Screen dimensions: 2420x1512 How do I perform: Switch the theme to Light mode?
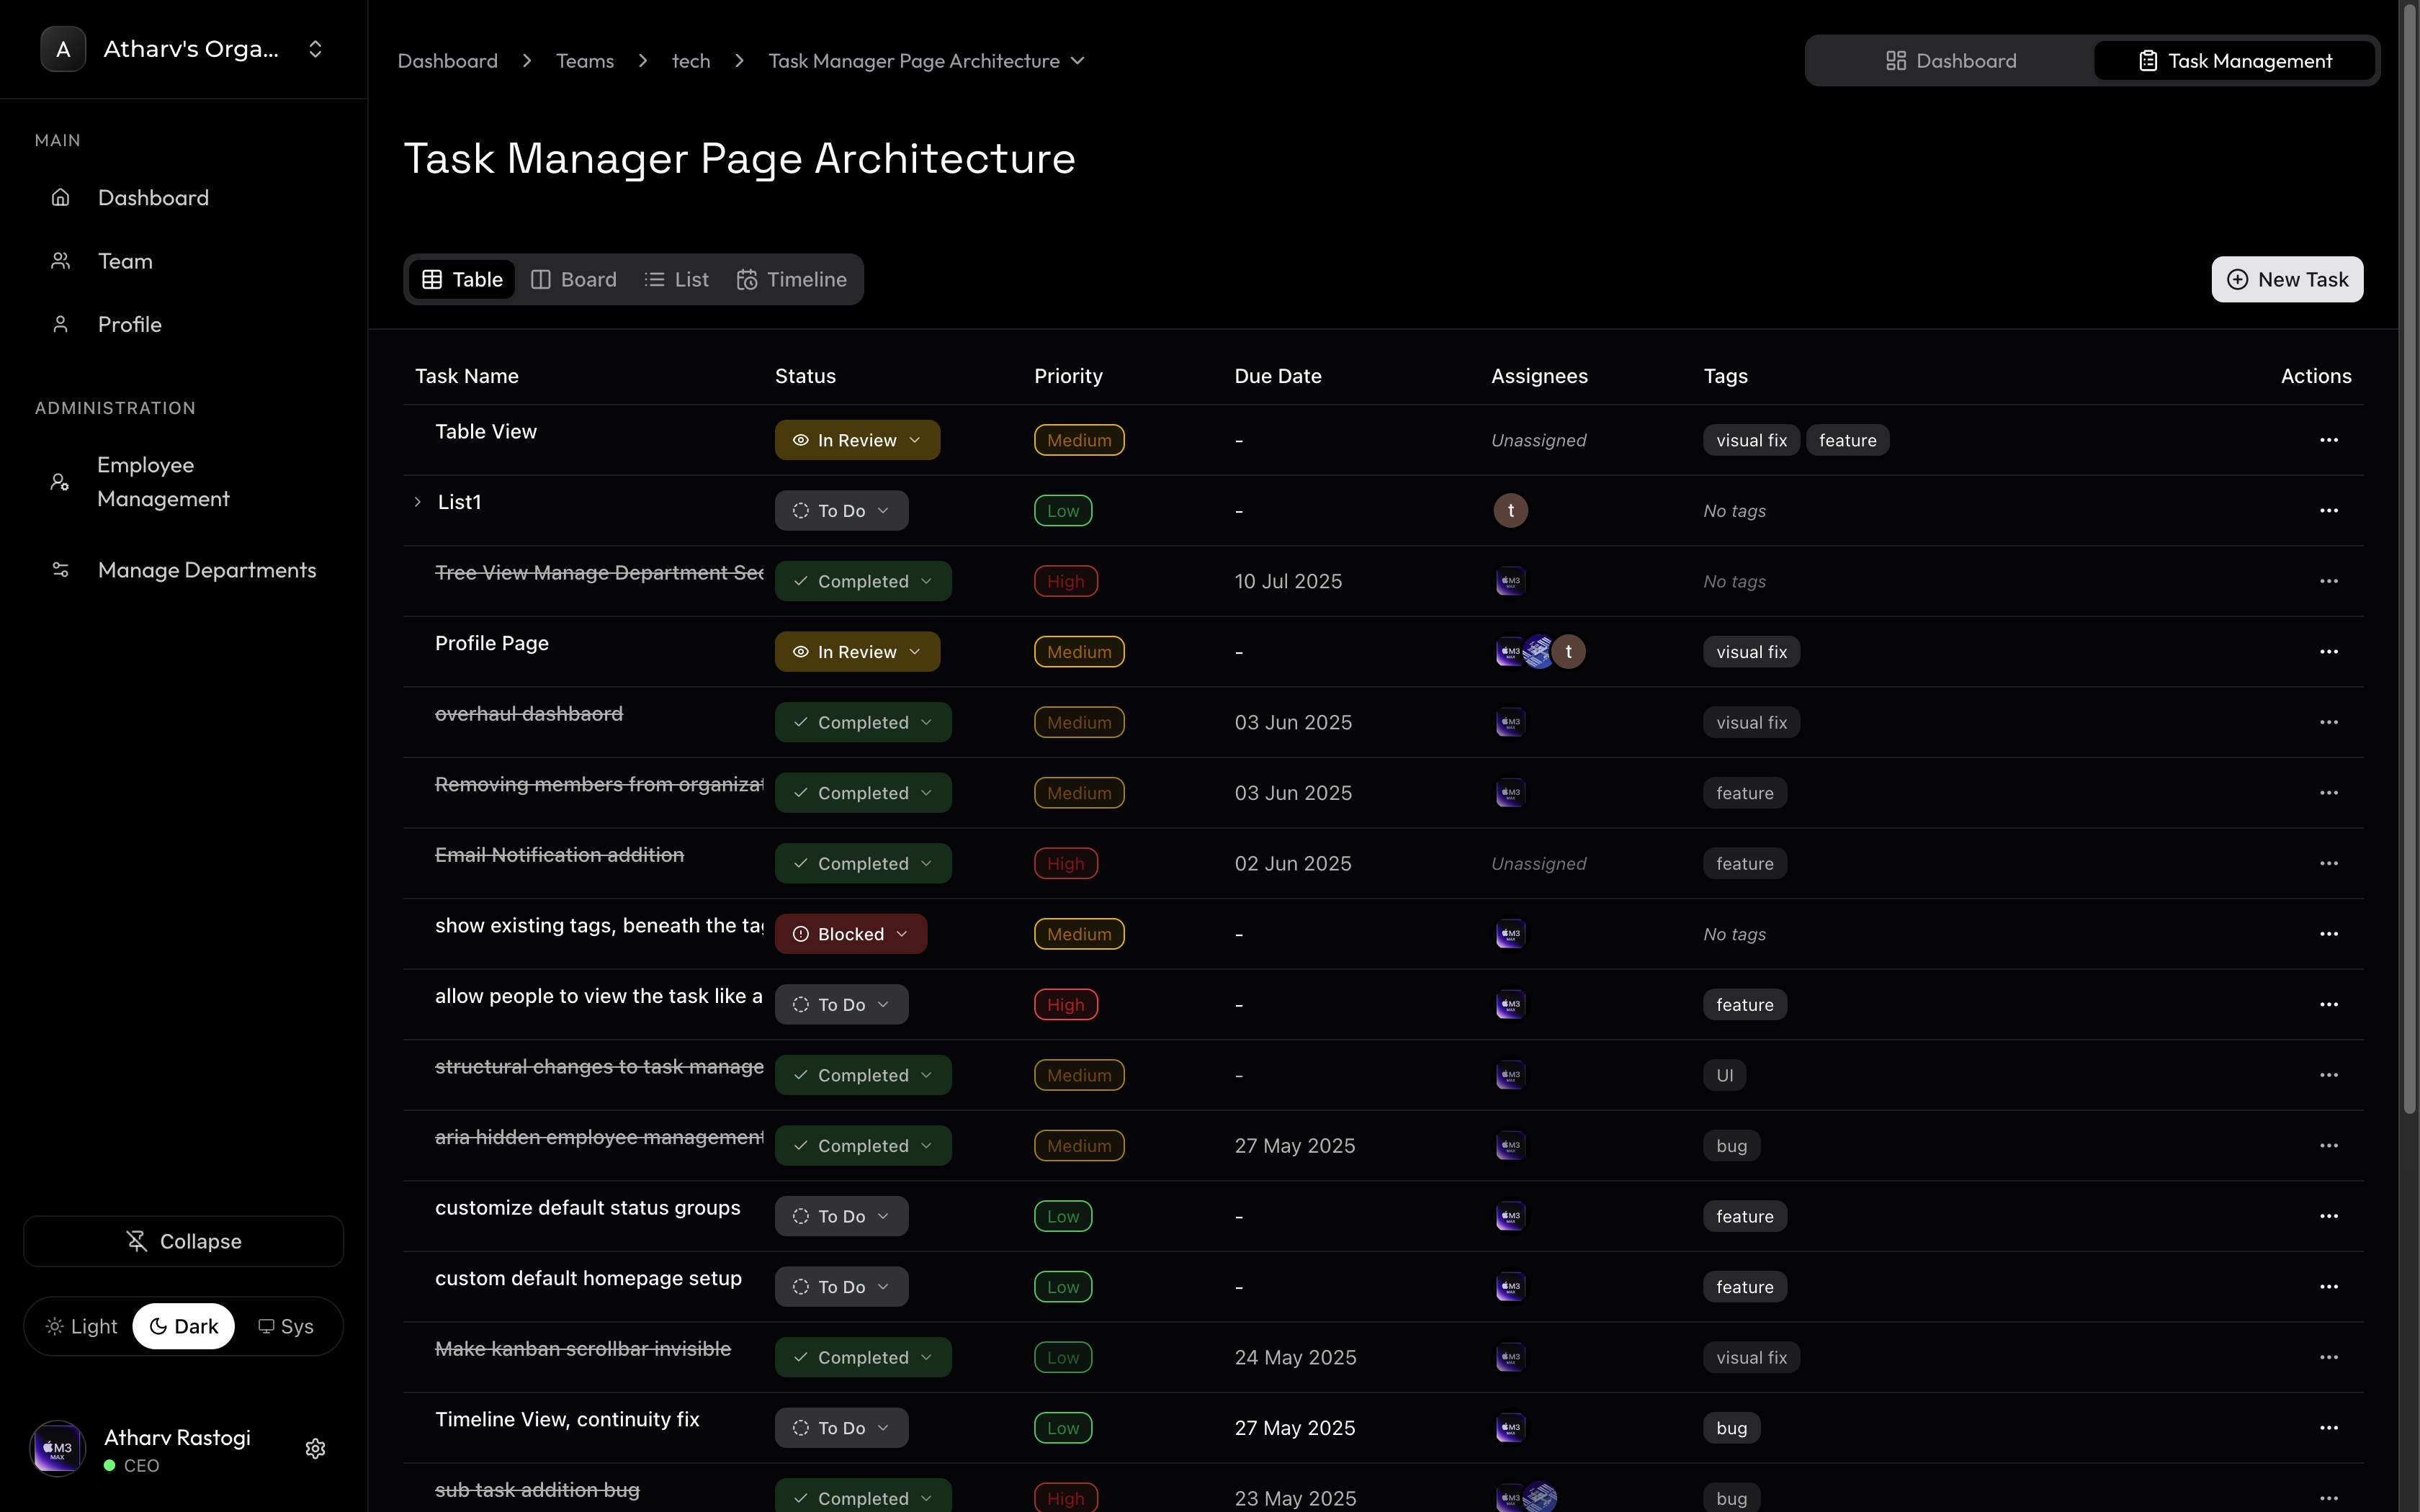coord(82,1326)
